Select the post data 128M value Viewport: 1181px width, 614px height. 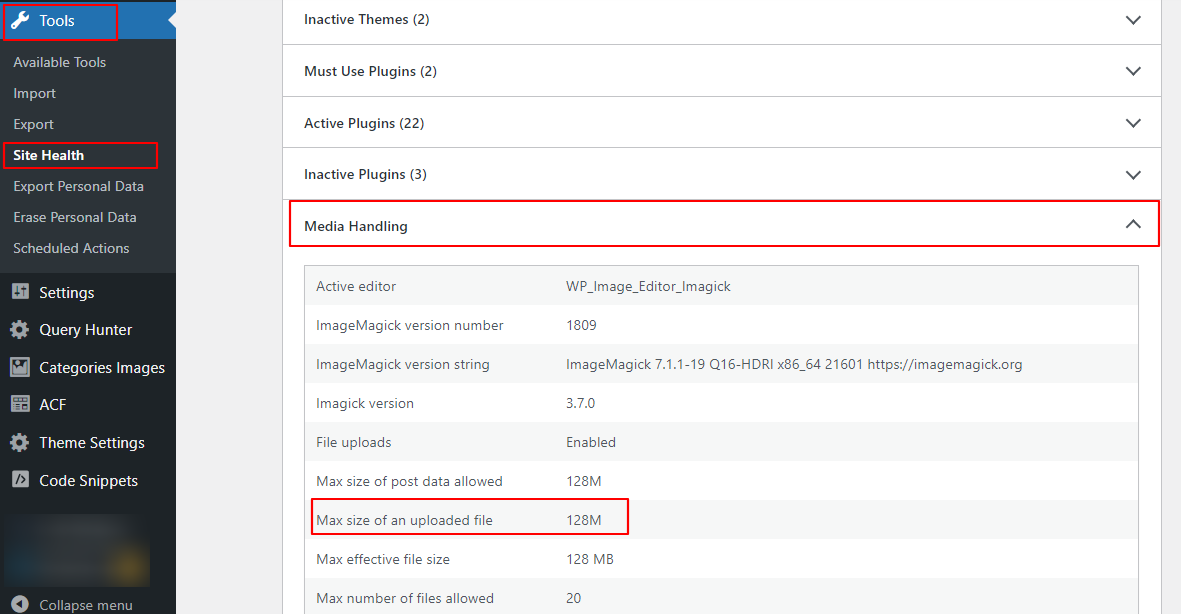tap(584, 481)
